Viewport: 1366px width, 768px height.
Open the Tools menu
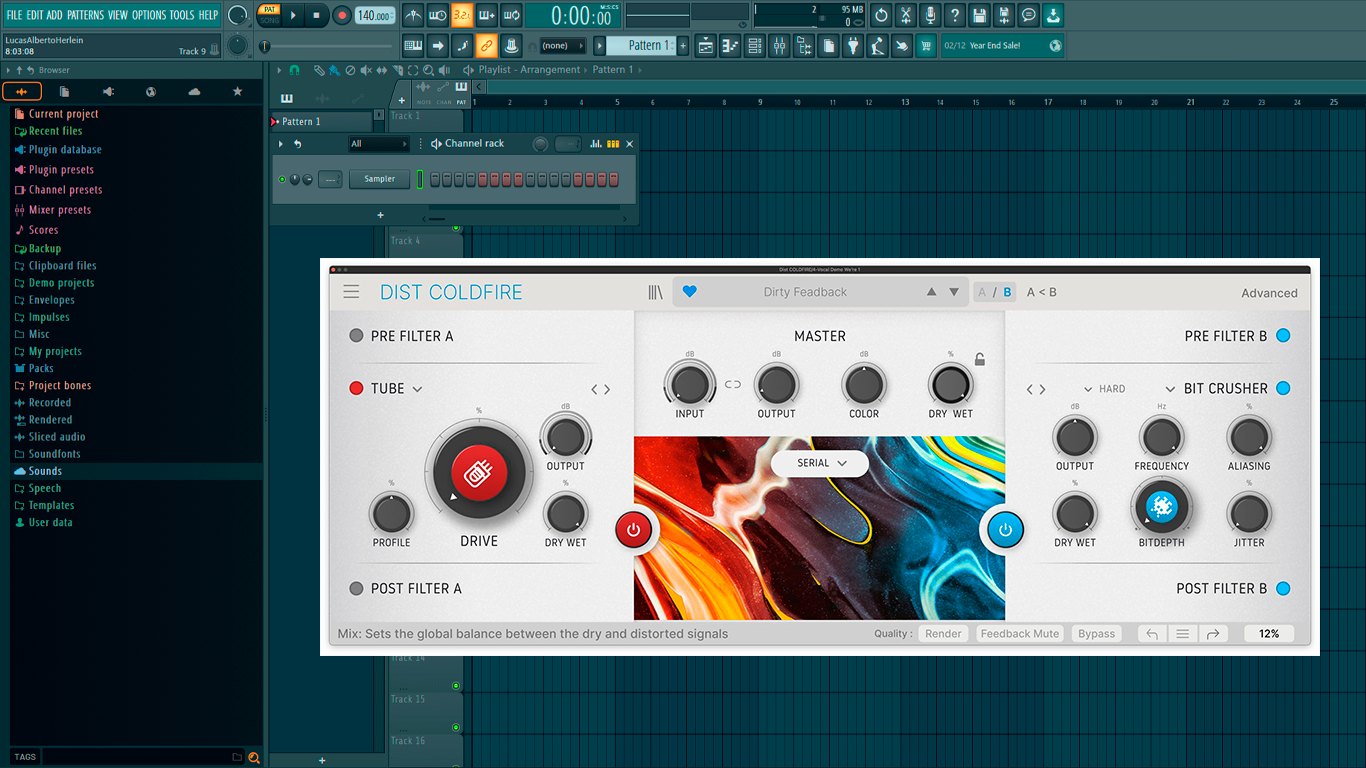pyautogui.click(x=182, y=15)
